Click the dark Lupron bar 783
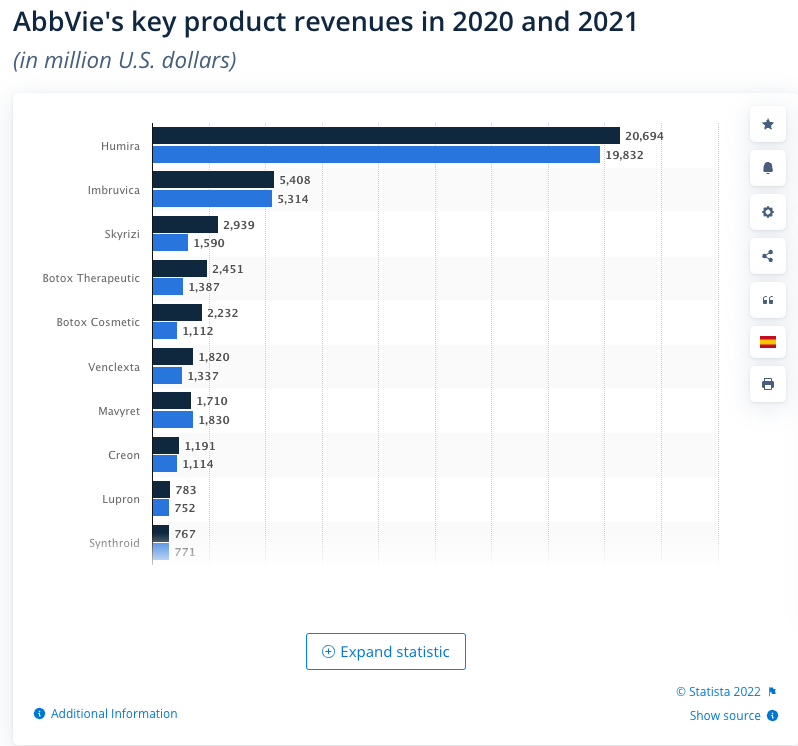This screenshot has width=798, height=746. [161, 490]
